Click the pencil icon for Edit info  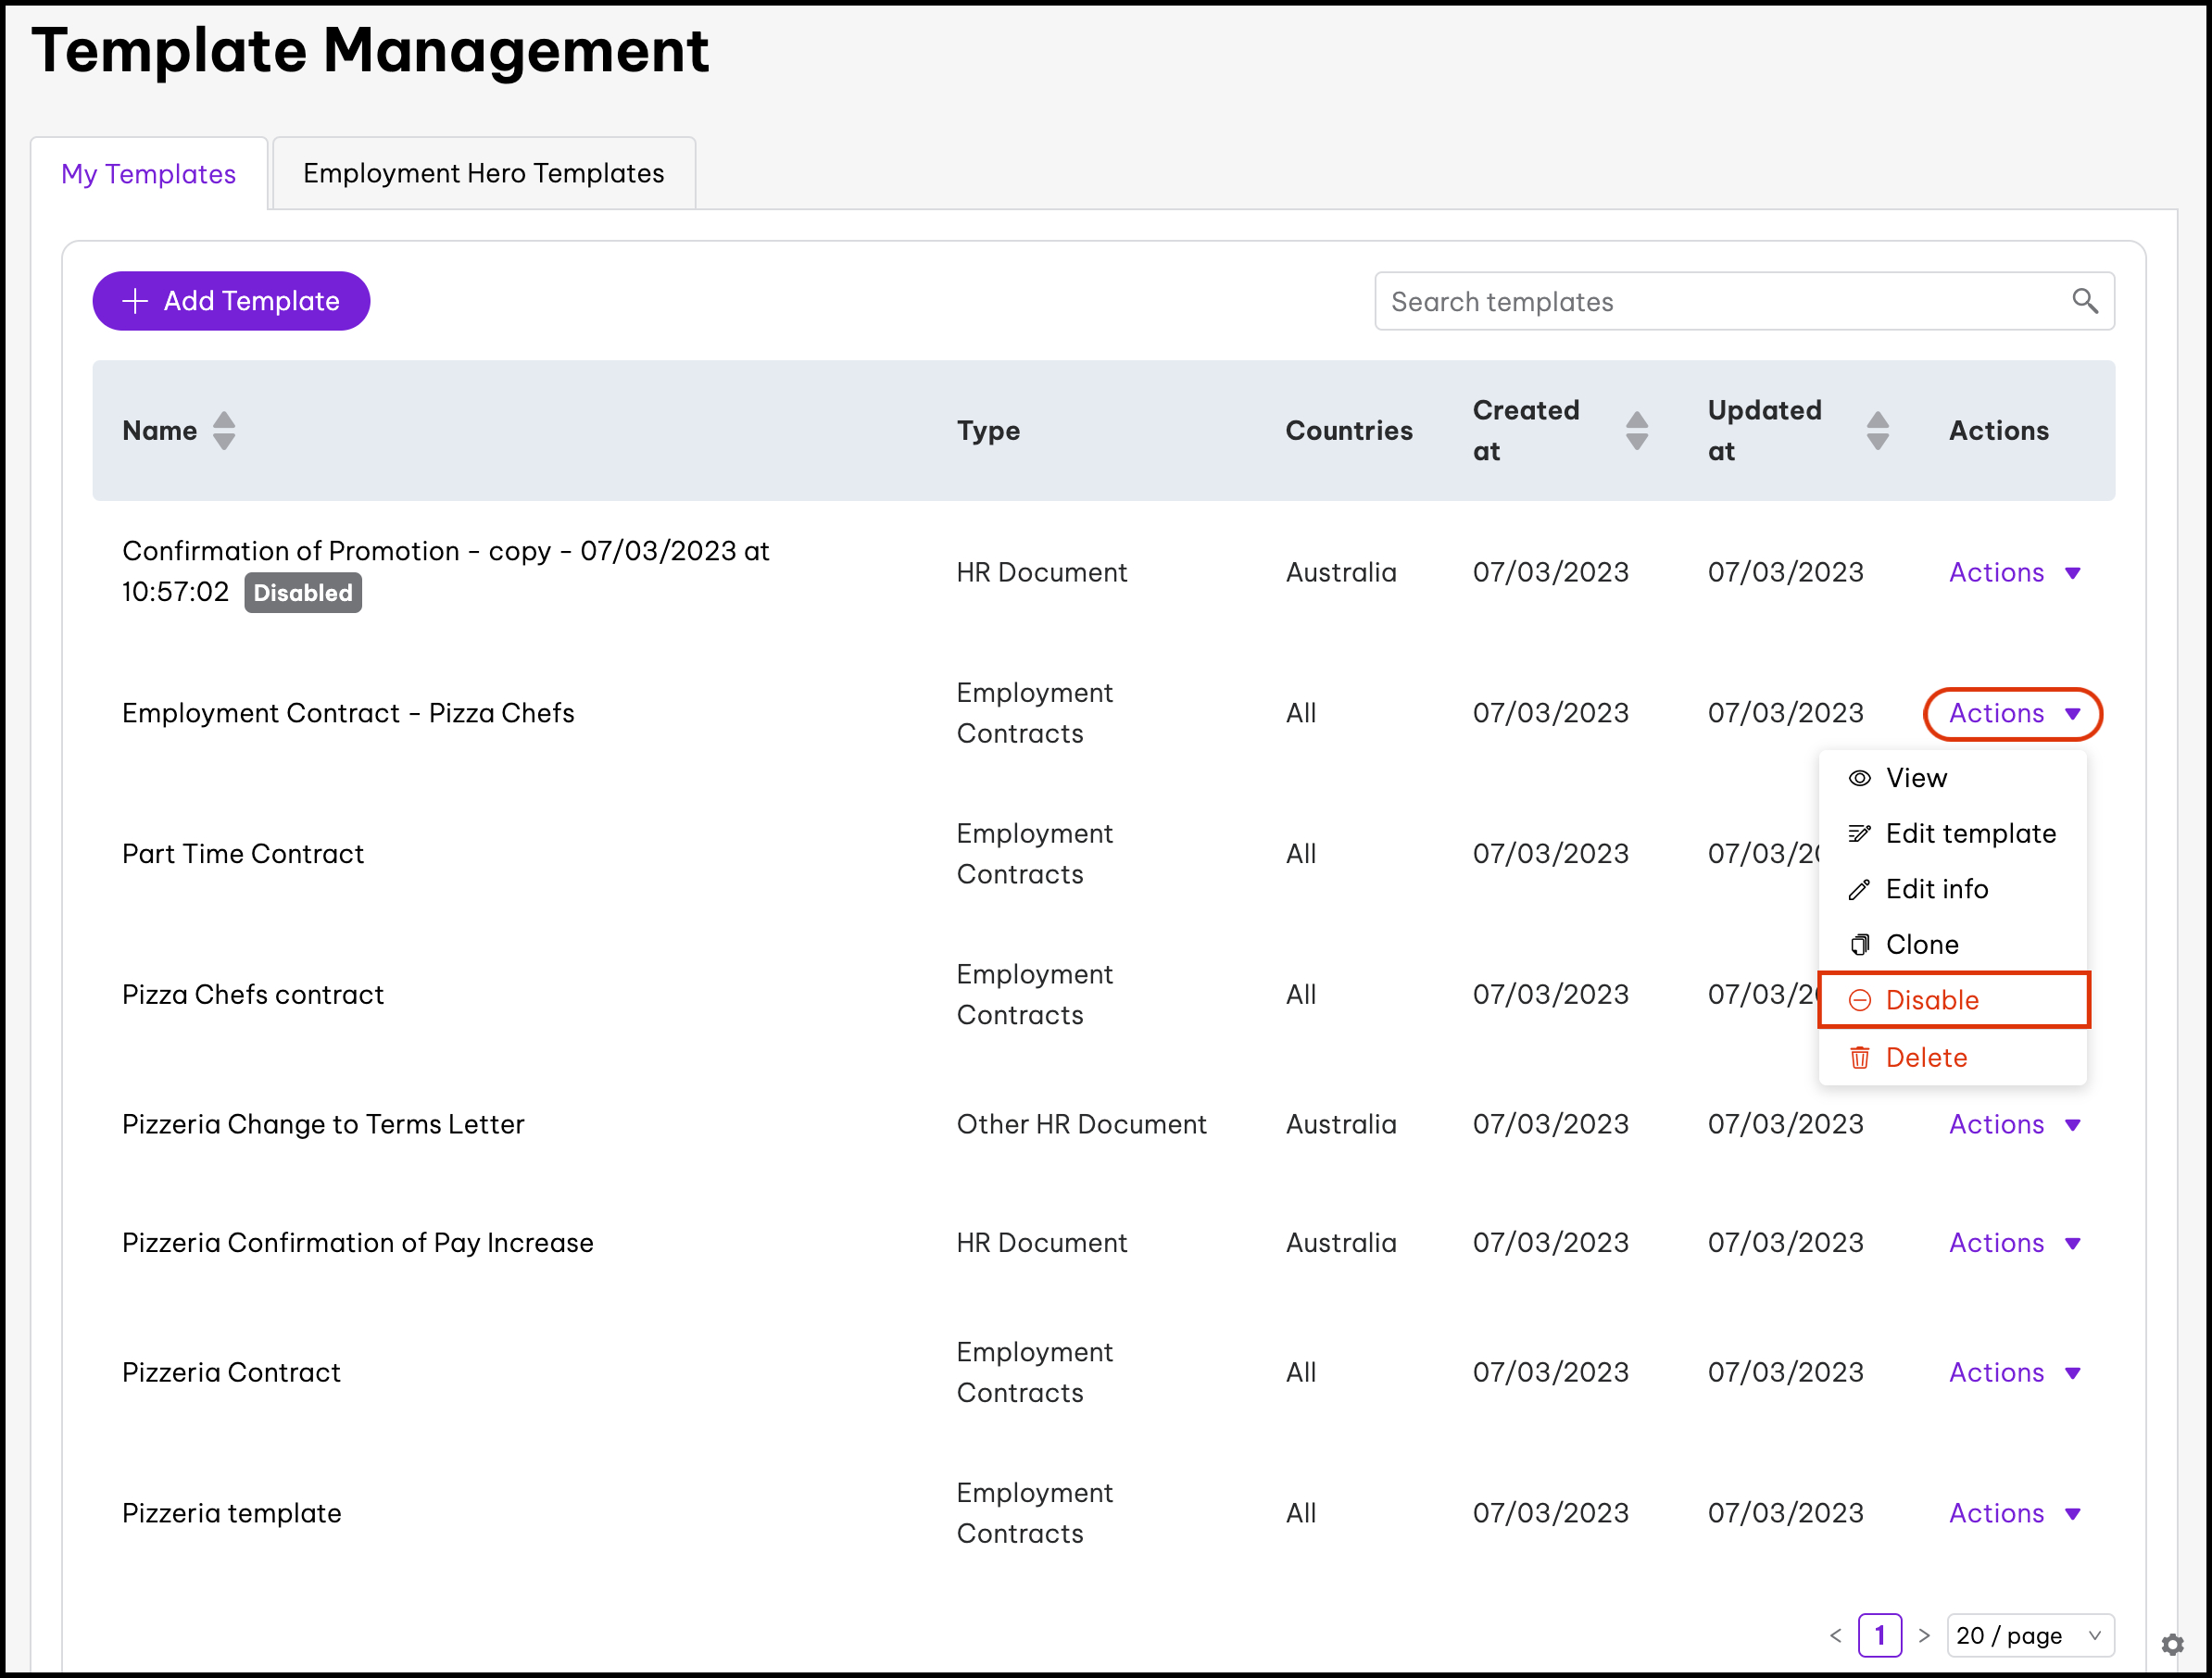1859,889
